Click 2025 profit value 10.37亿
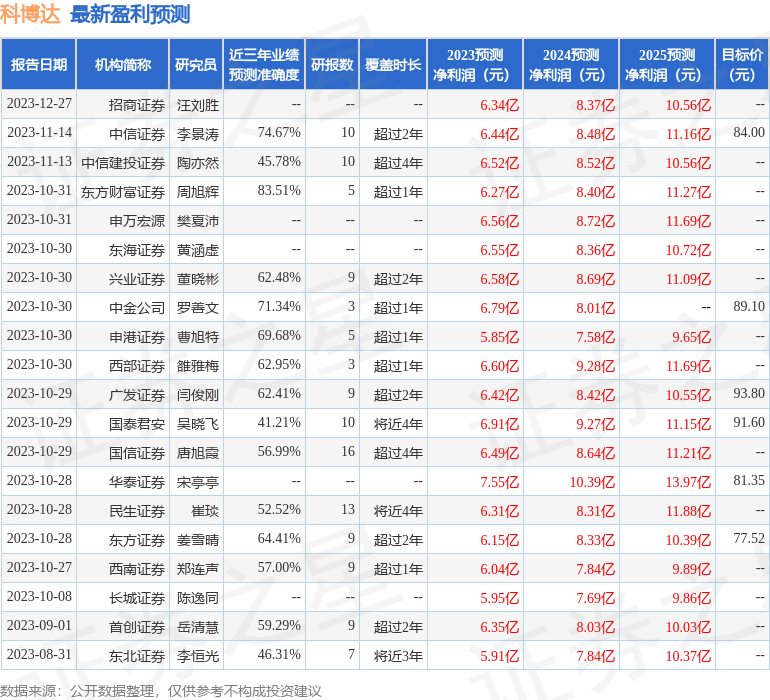The height and width of the screenshot is (700, 770). (x=688, y=656)
